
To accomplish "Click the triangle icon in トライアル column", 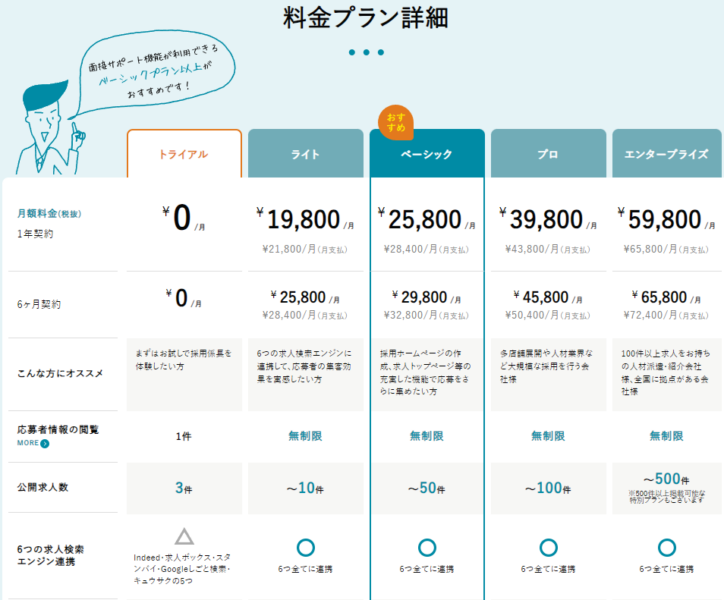I will (184, 538).
